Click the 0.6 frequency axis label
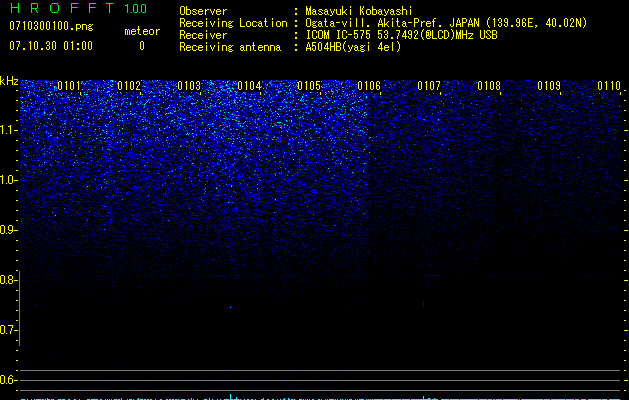 (x=8, y=380)
